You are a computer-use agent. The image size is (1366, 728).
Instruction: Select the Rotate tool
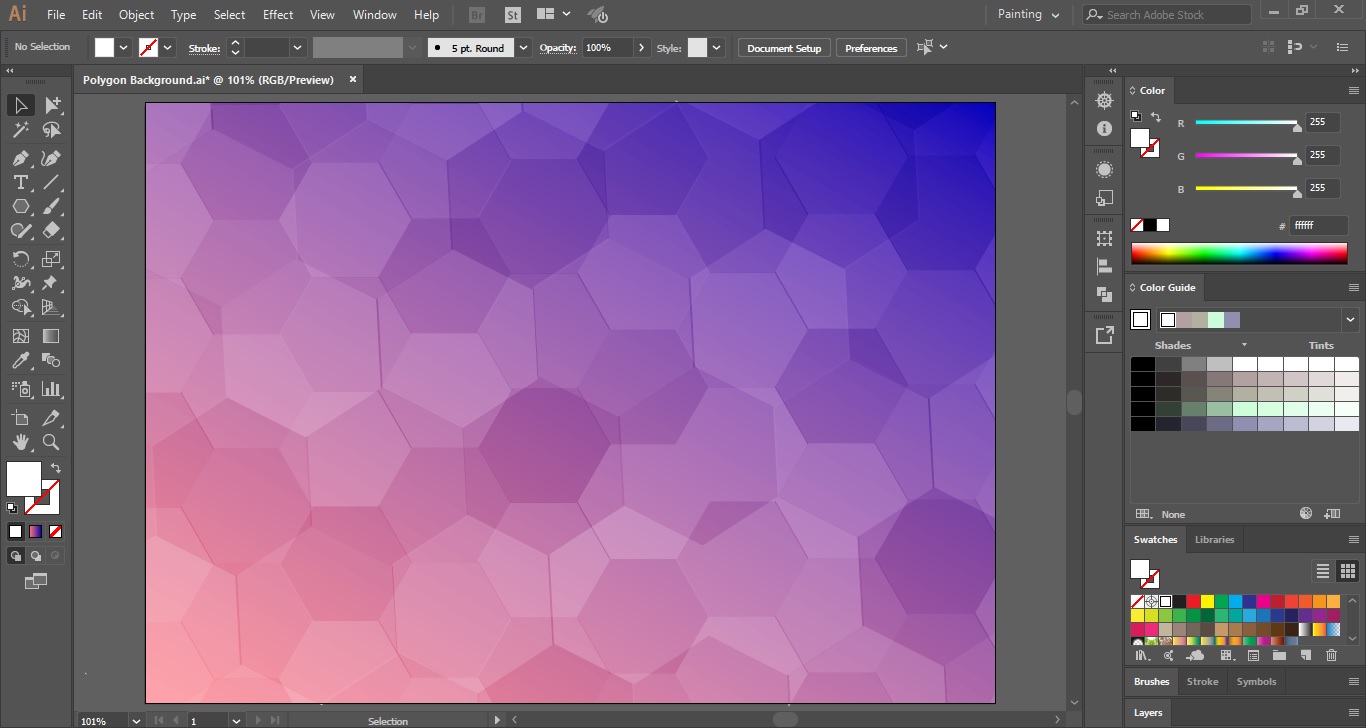(20, 258)
